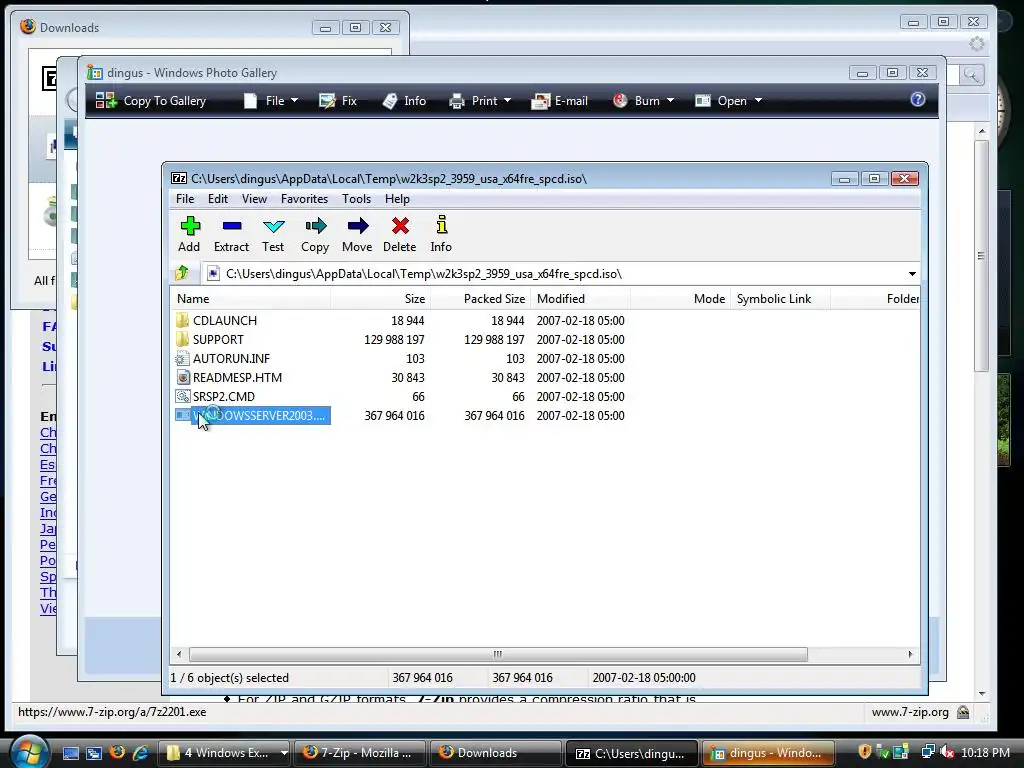Click the 367 964 016 size cell

[394, 415]
